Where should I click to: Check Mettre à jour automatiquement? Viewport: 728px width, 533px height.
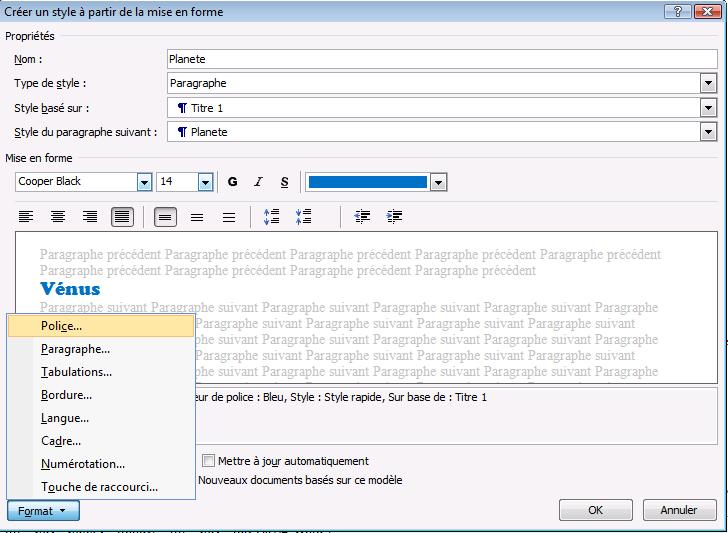point(208,461)
